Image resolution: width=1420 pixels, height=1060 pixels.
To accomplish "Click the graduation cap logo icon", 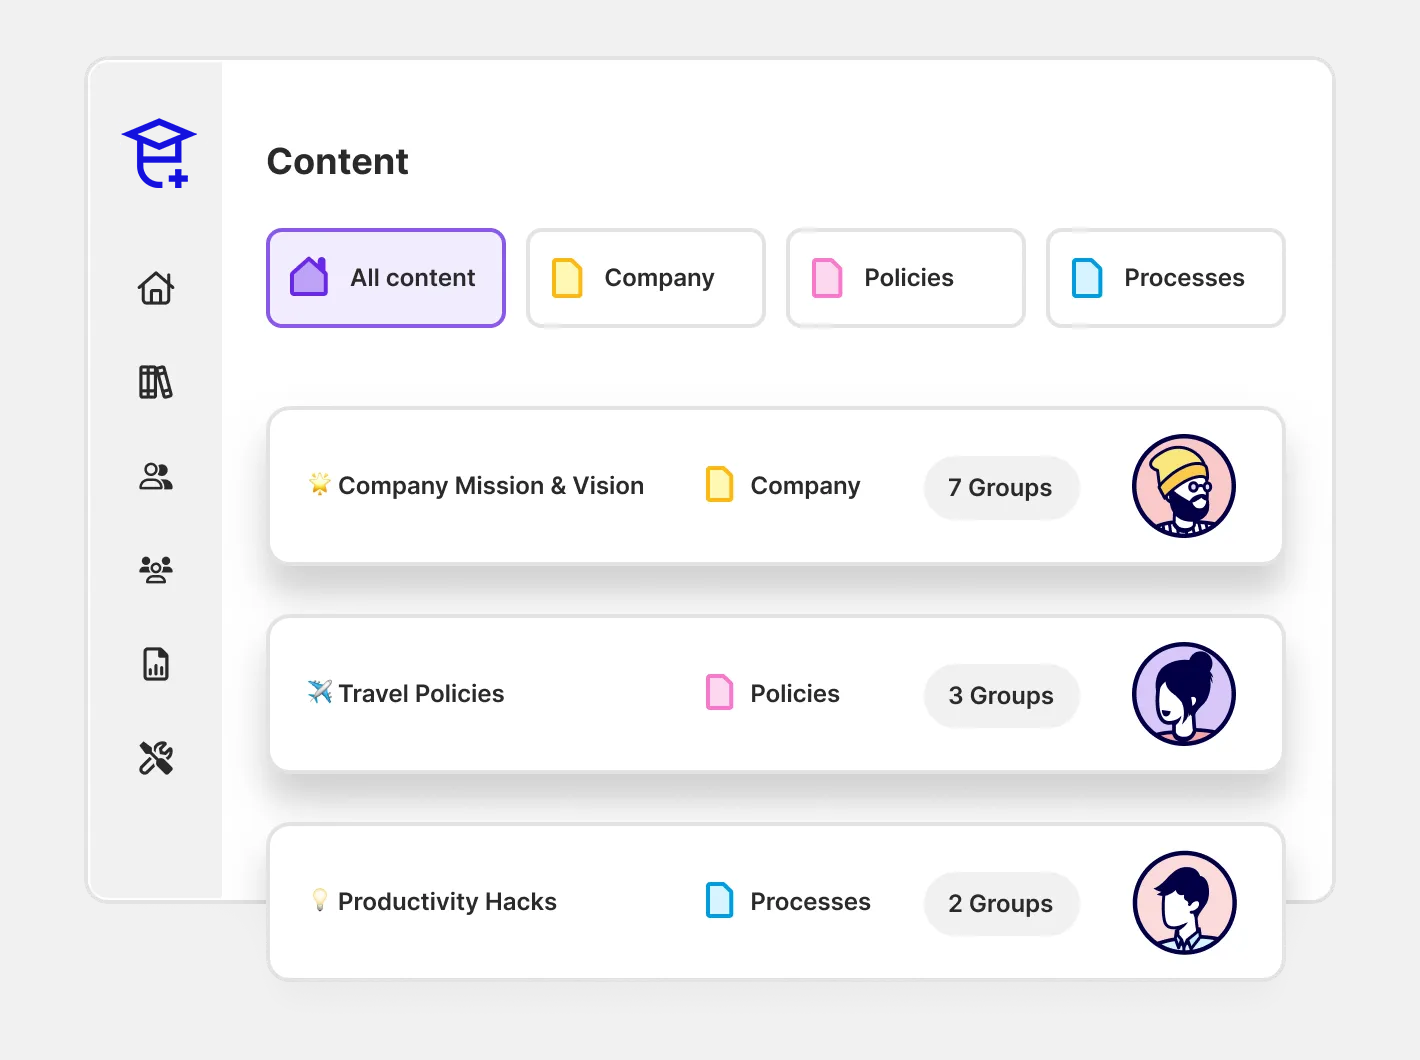I will coord(159,153).
